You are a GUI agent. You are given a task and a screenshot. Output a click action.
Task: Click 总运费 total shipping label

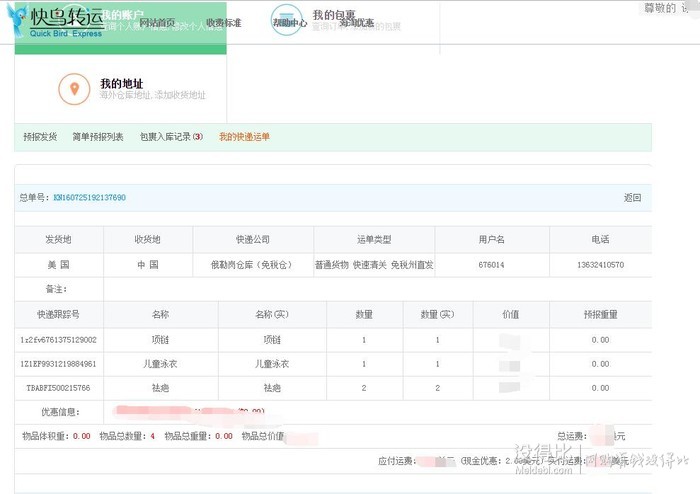click(x=572, y=436)
